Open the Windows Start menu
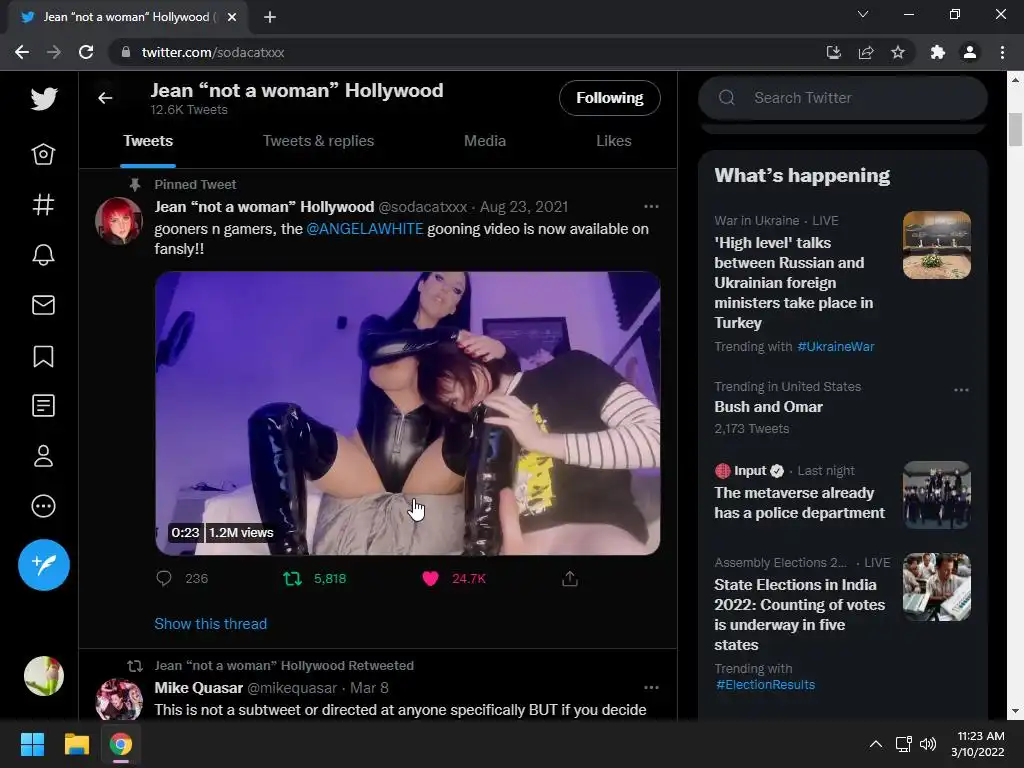 coord(32,744)
